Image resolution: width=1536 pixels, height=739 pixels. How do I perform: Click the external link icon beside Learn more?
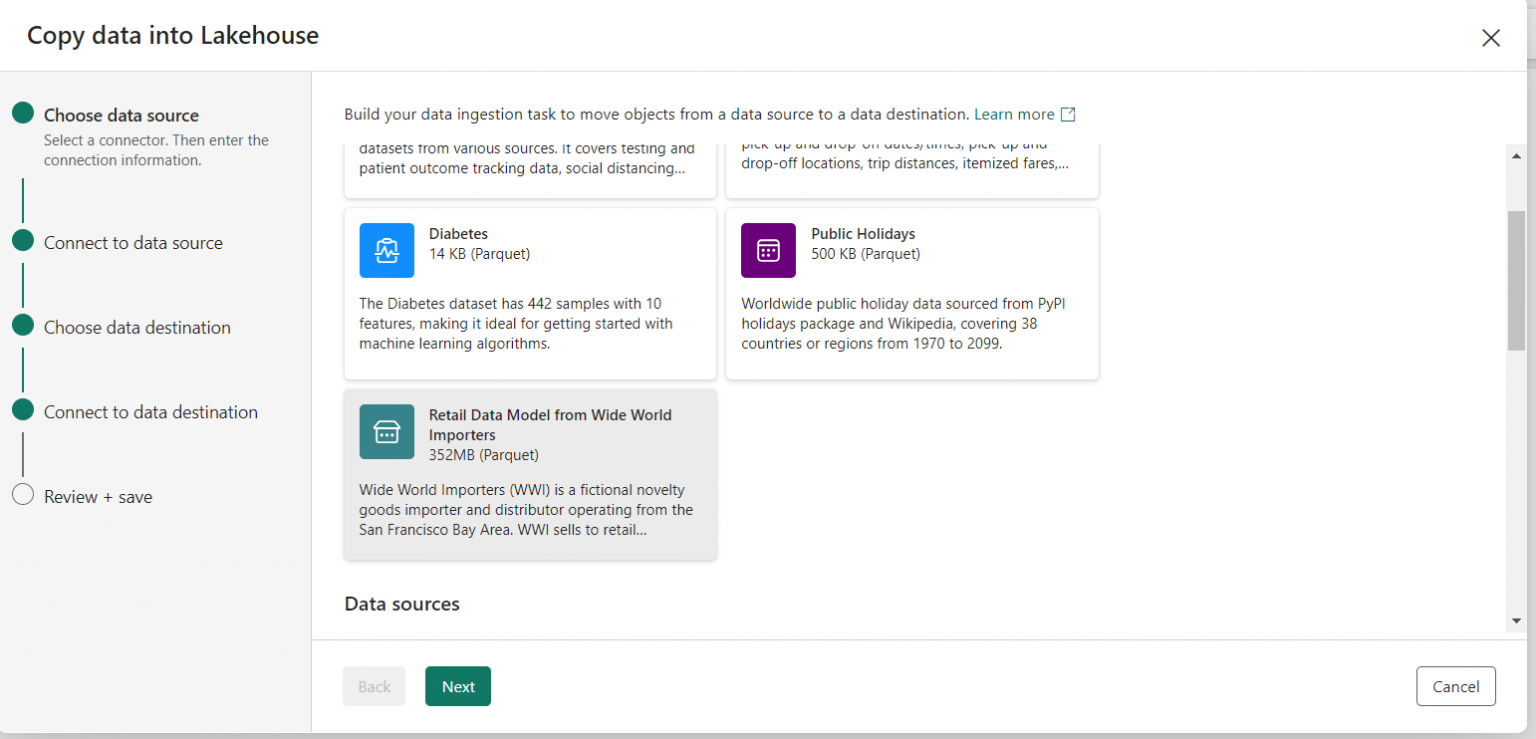1067,114
